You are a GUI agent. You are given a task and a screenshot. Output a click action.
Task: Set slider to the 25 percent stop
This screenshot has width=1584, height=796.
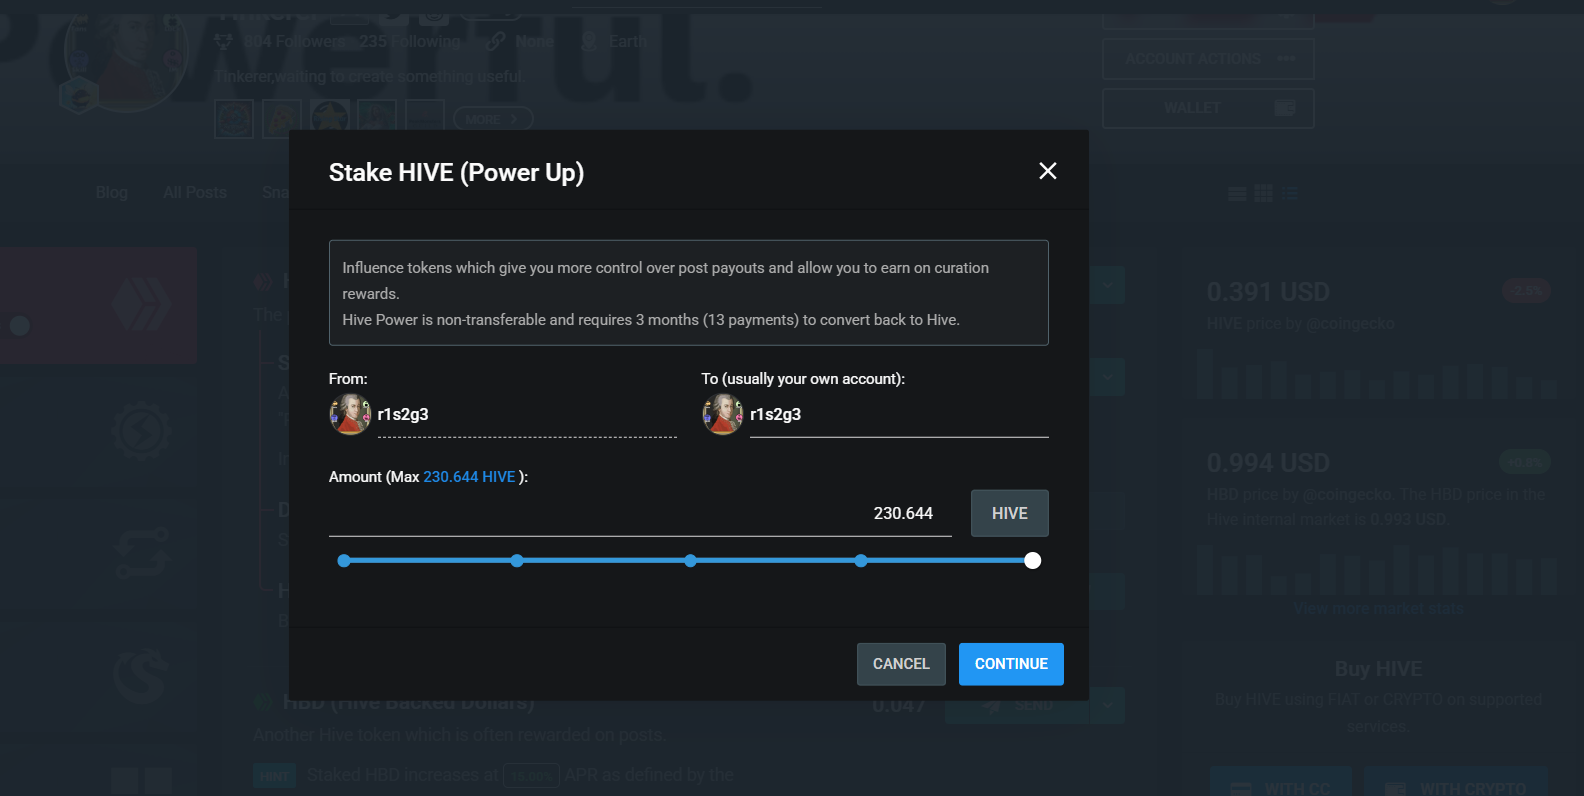(517, 561)
